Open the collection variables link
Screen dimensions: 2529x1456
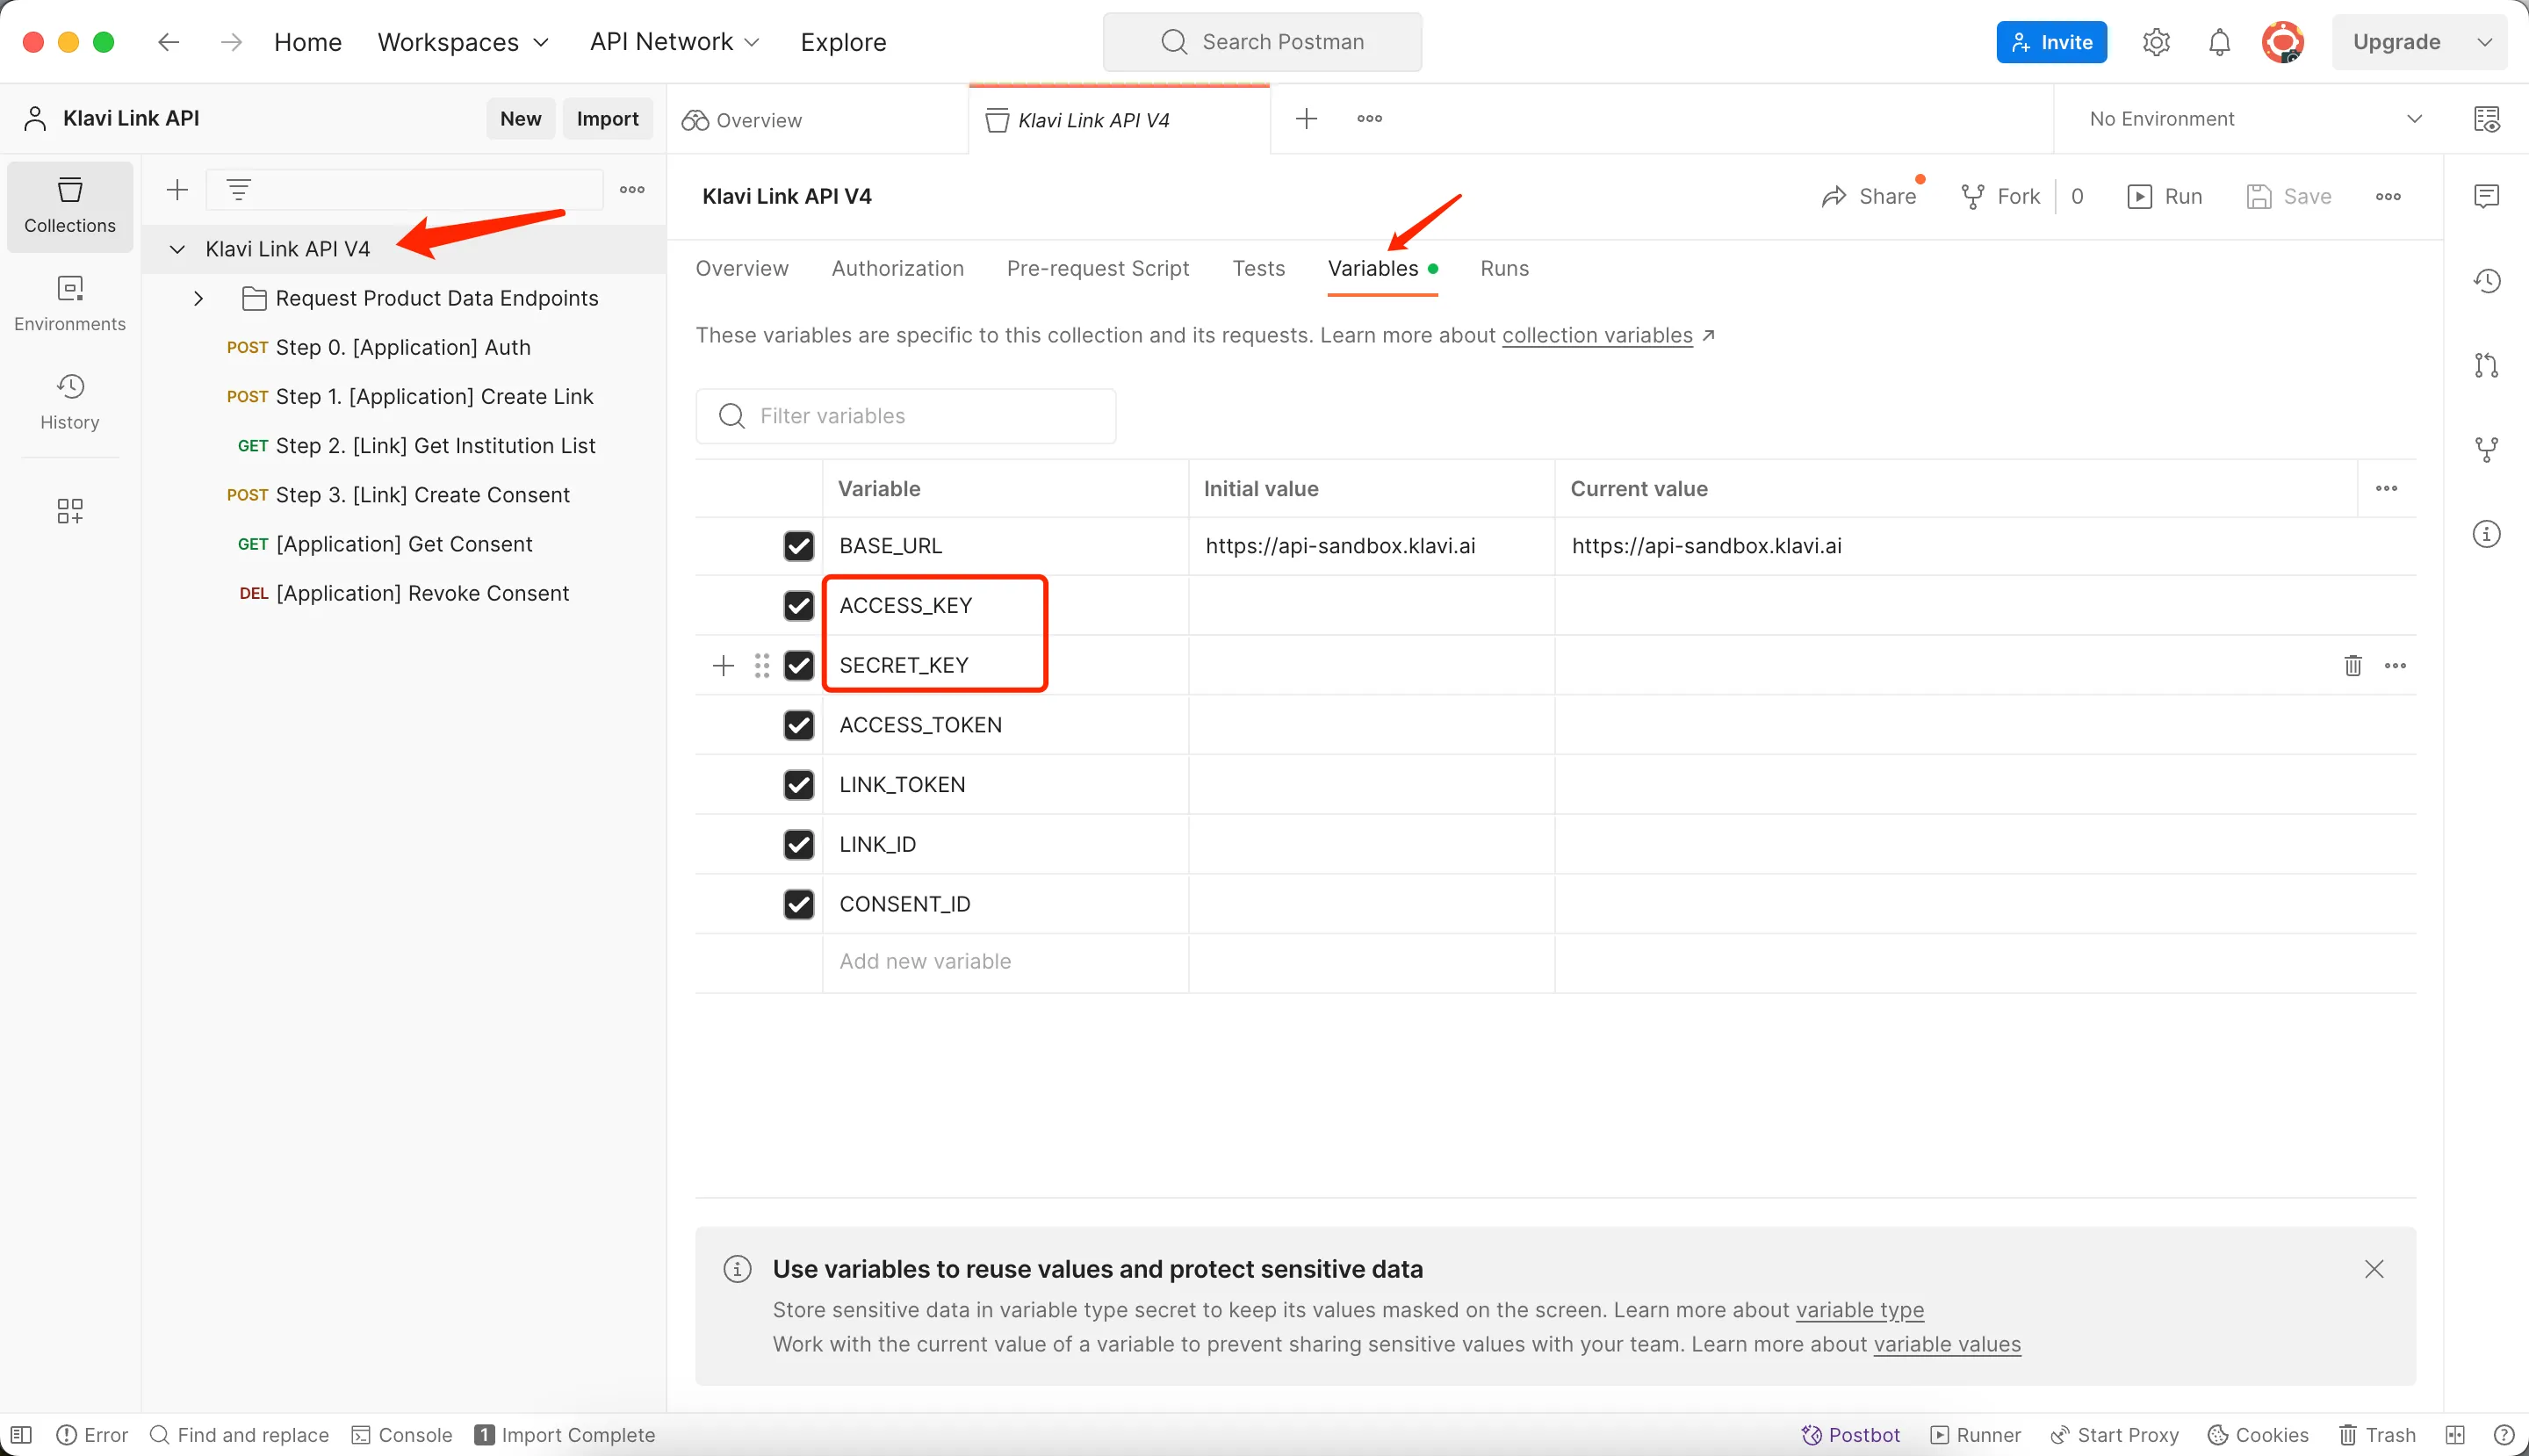1597,335
